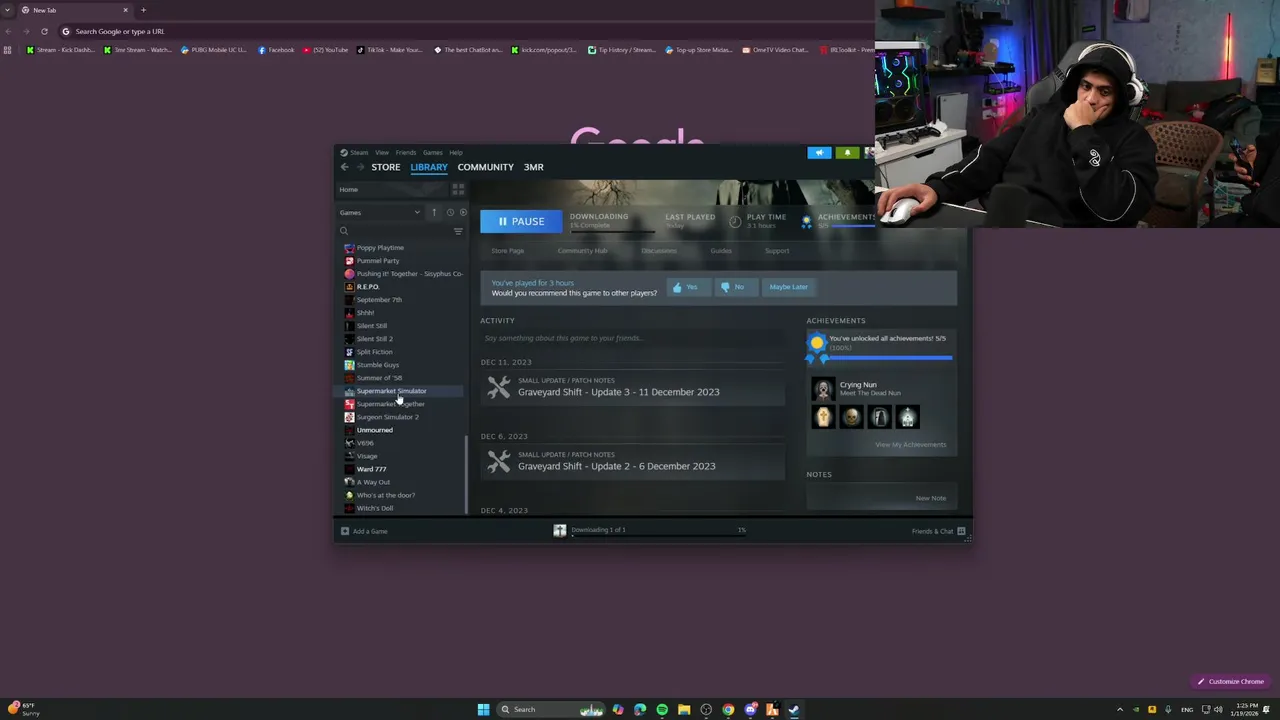The width and height of the screenshot is (1280, 720).
Task: Click the Add a Game plus icon
Action: 345,531
